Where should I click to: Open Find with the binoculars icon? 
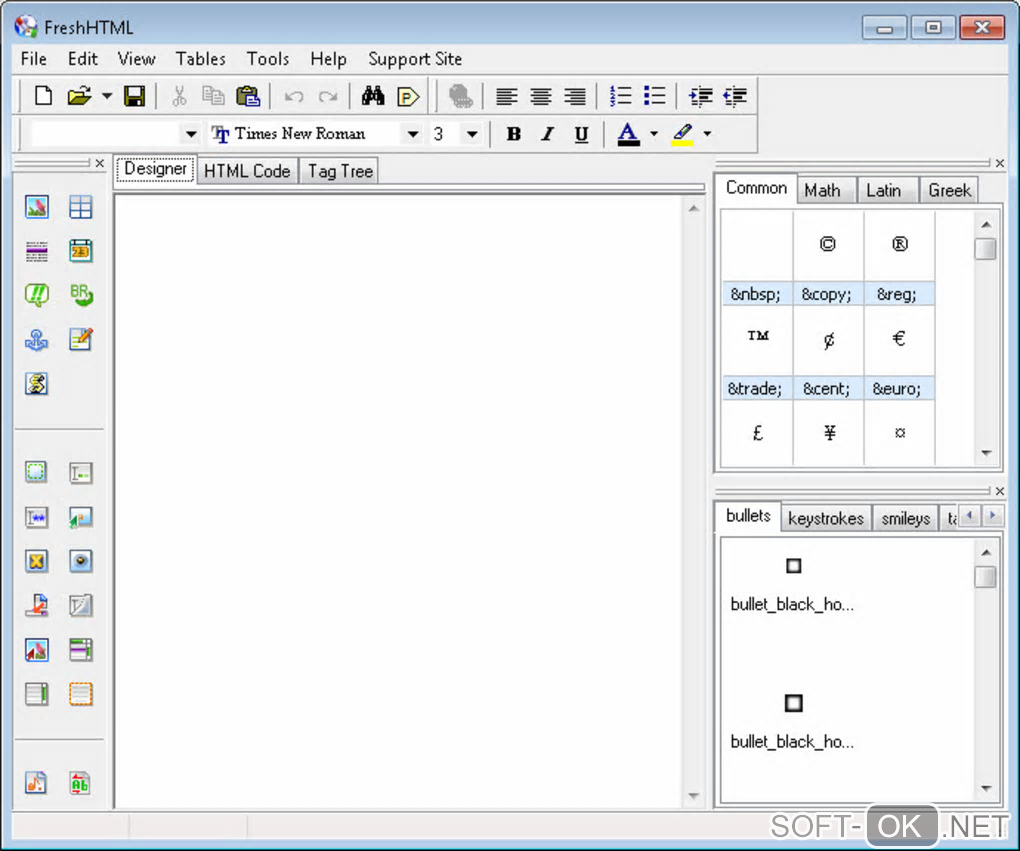coord(373,96)
